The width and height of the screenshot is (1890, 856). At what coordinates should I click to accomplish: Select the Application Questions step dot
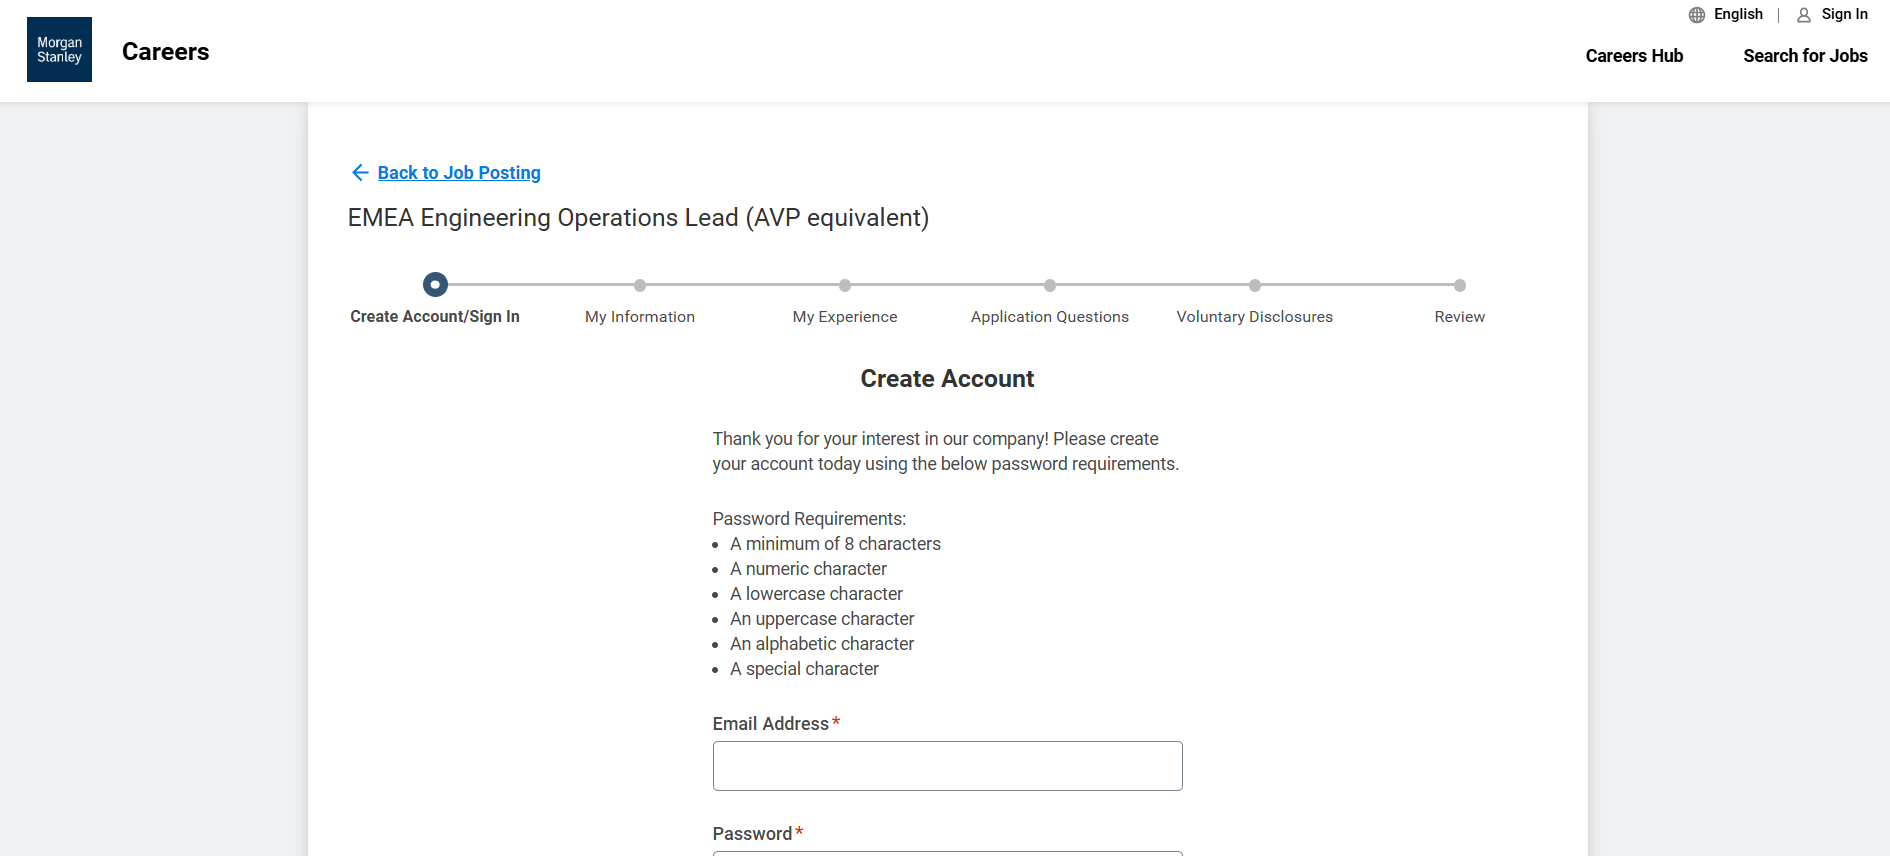tap(1050, 285)
